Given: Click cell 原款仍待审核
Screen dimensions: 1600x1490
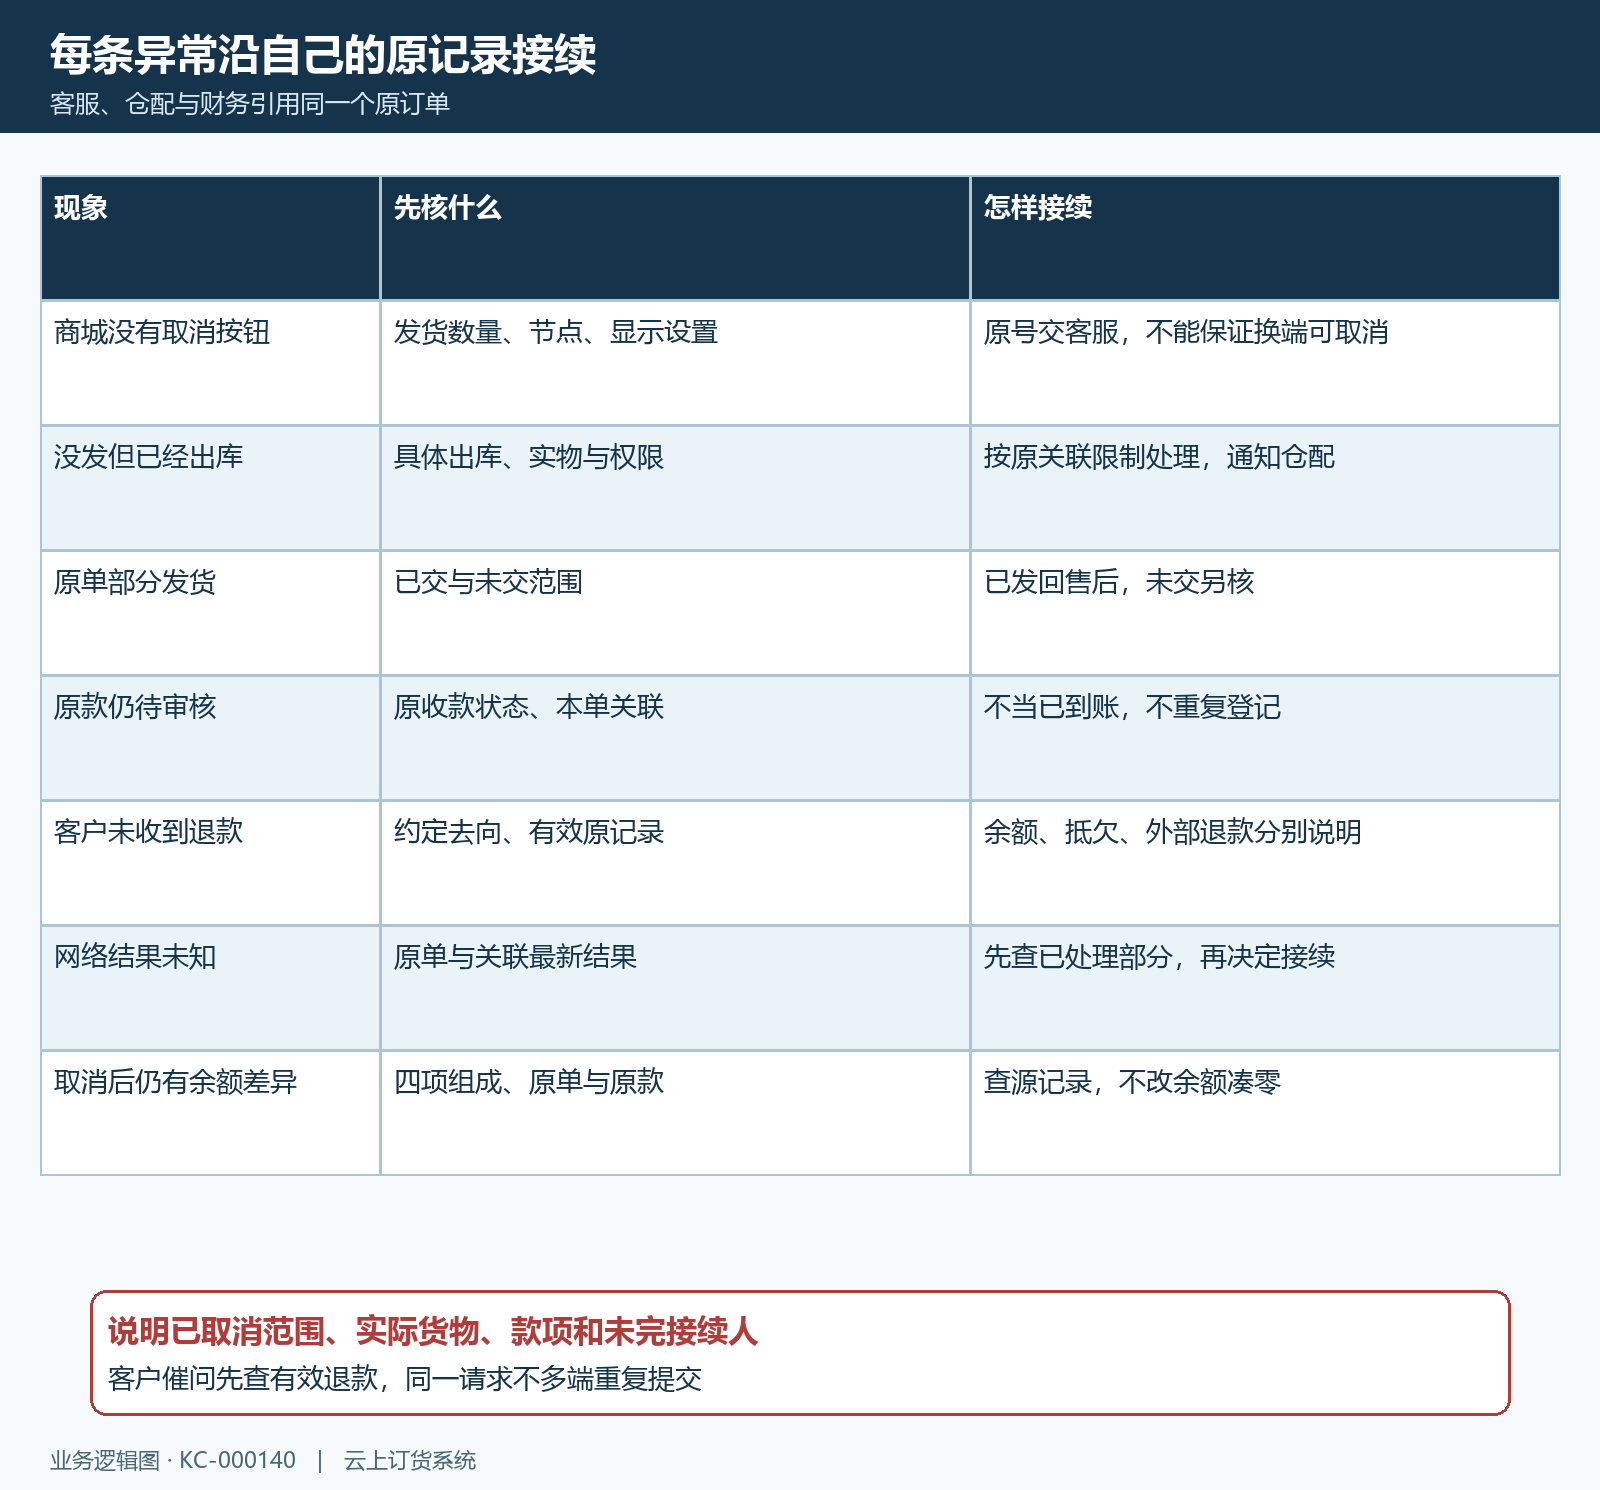Looking at the screenshot, I should [210, 738].
